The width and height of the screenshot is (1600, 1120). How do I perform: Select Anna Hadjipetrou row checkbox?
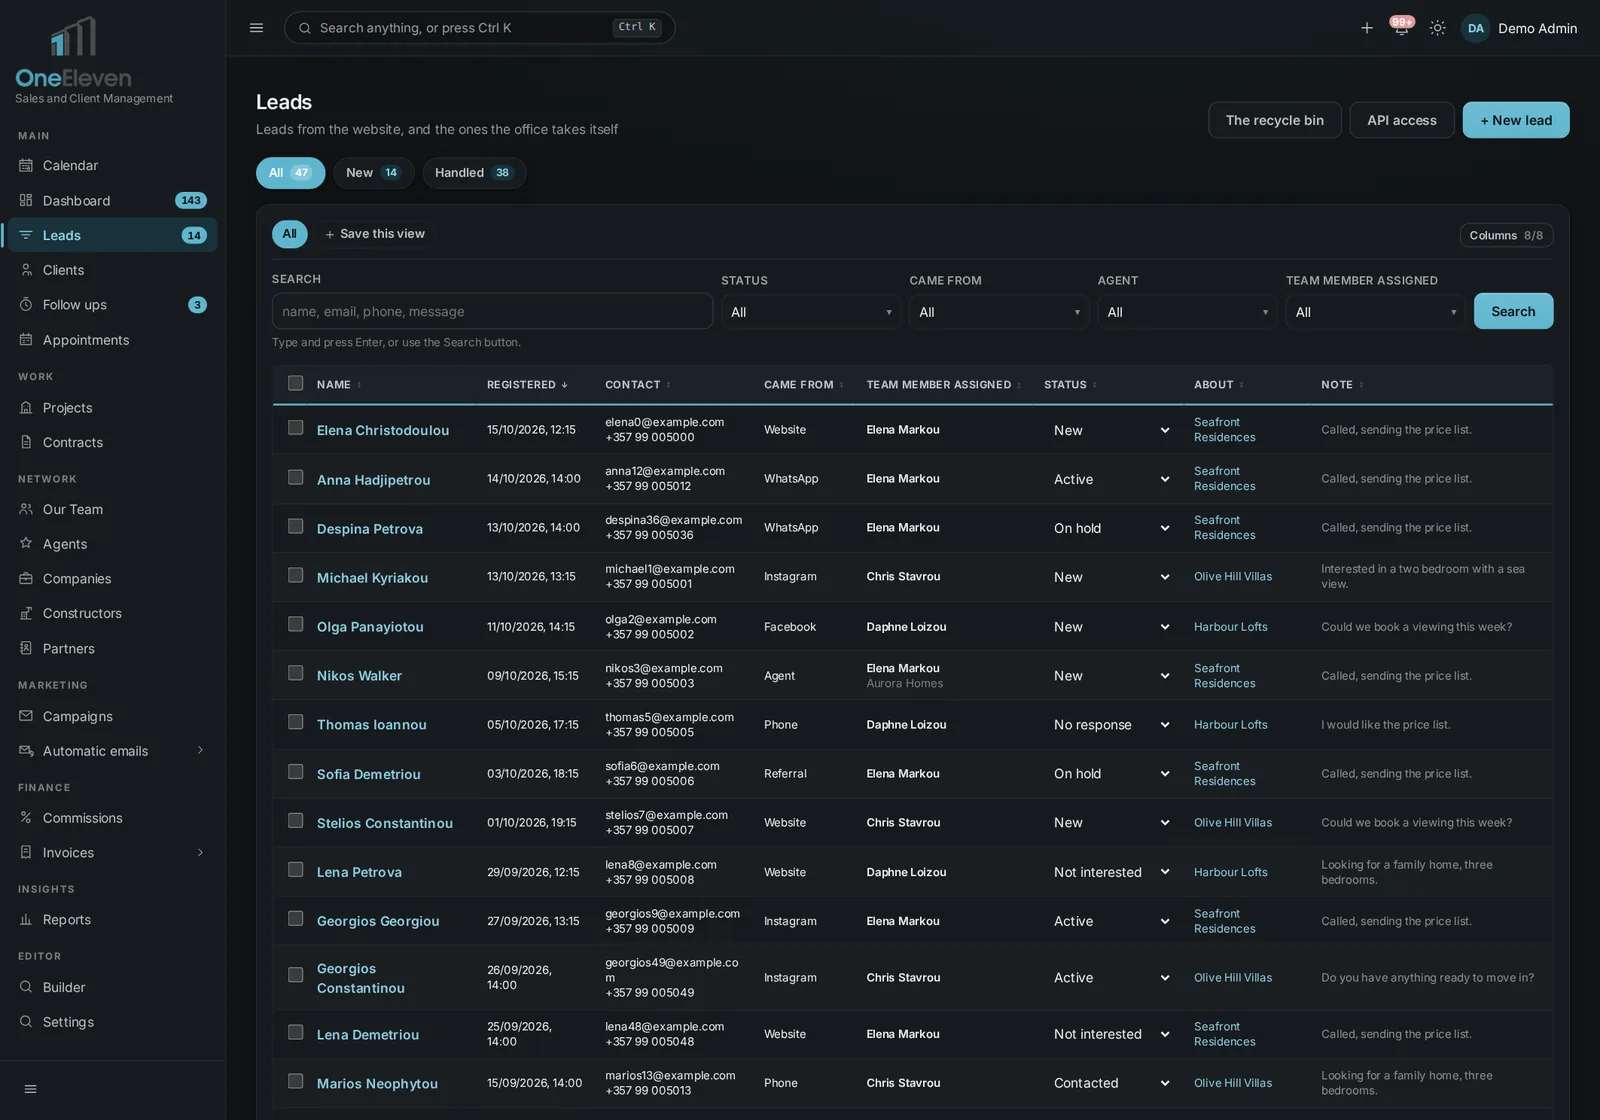295,477
